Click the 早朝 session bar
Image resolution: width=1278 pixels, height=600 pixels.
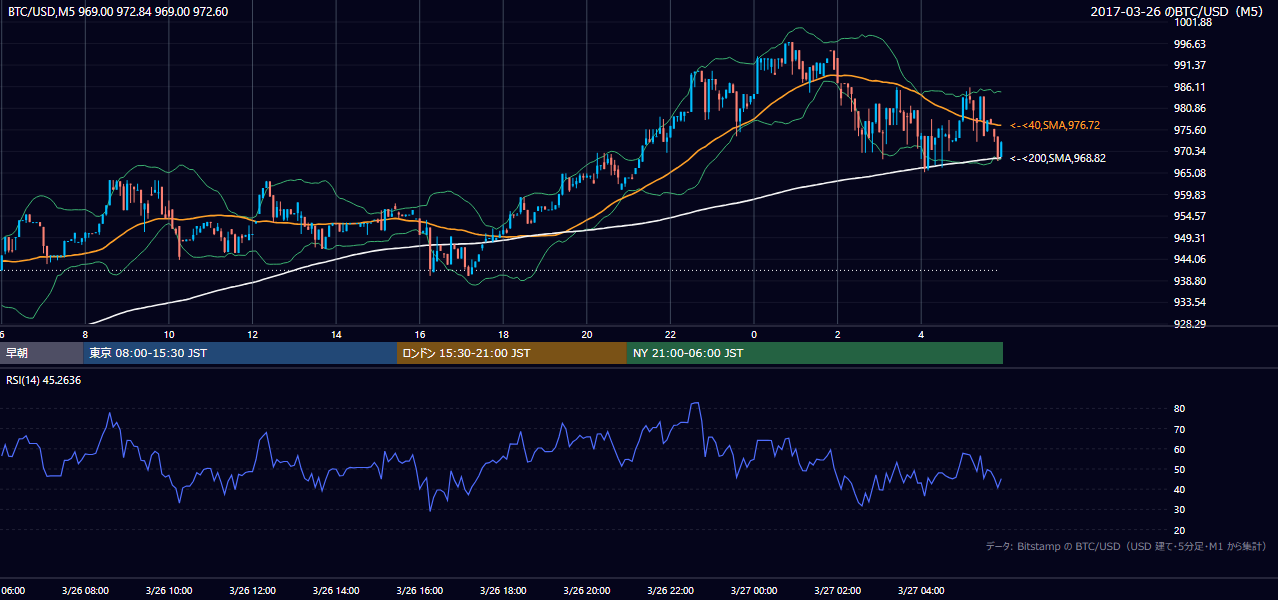[x=41, y=353]
